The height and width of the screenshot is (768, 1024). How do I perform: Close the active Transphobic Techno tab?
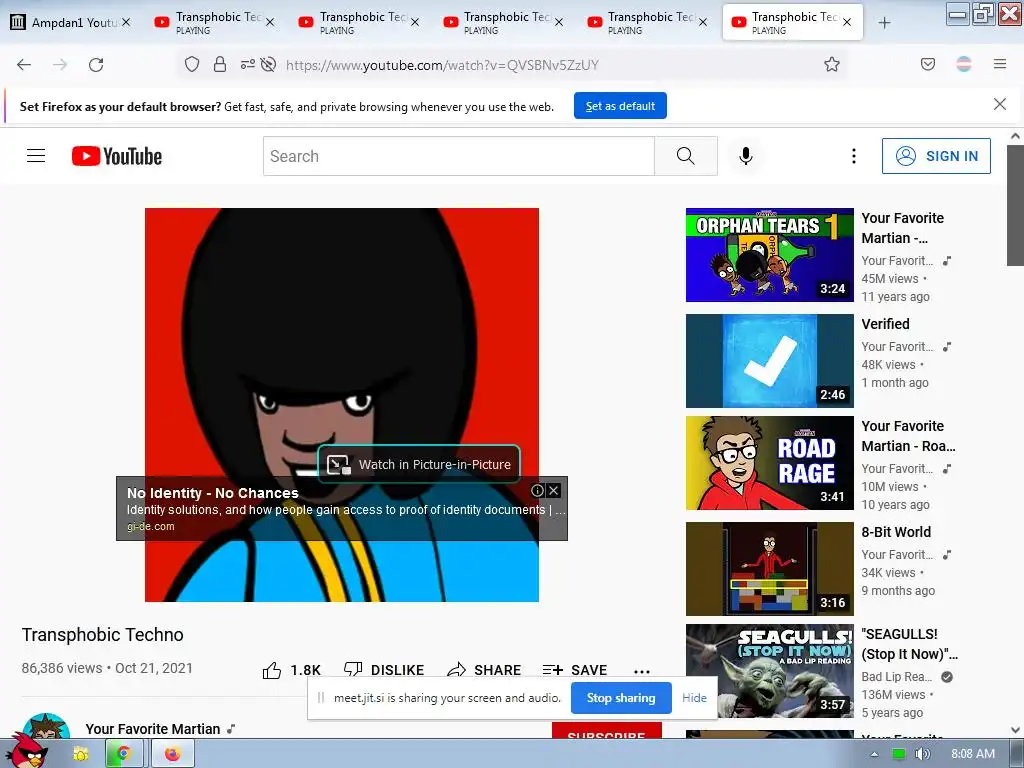(847, 22)
